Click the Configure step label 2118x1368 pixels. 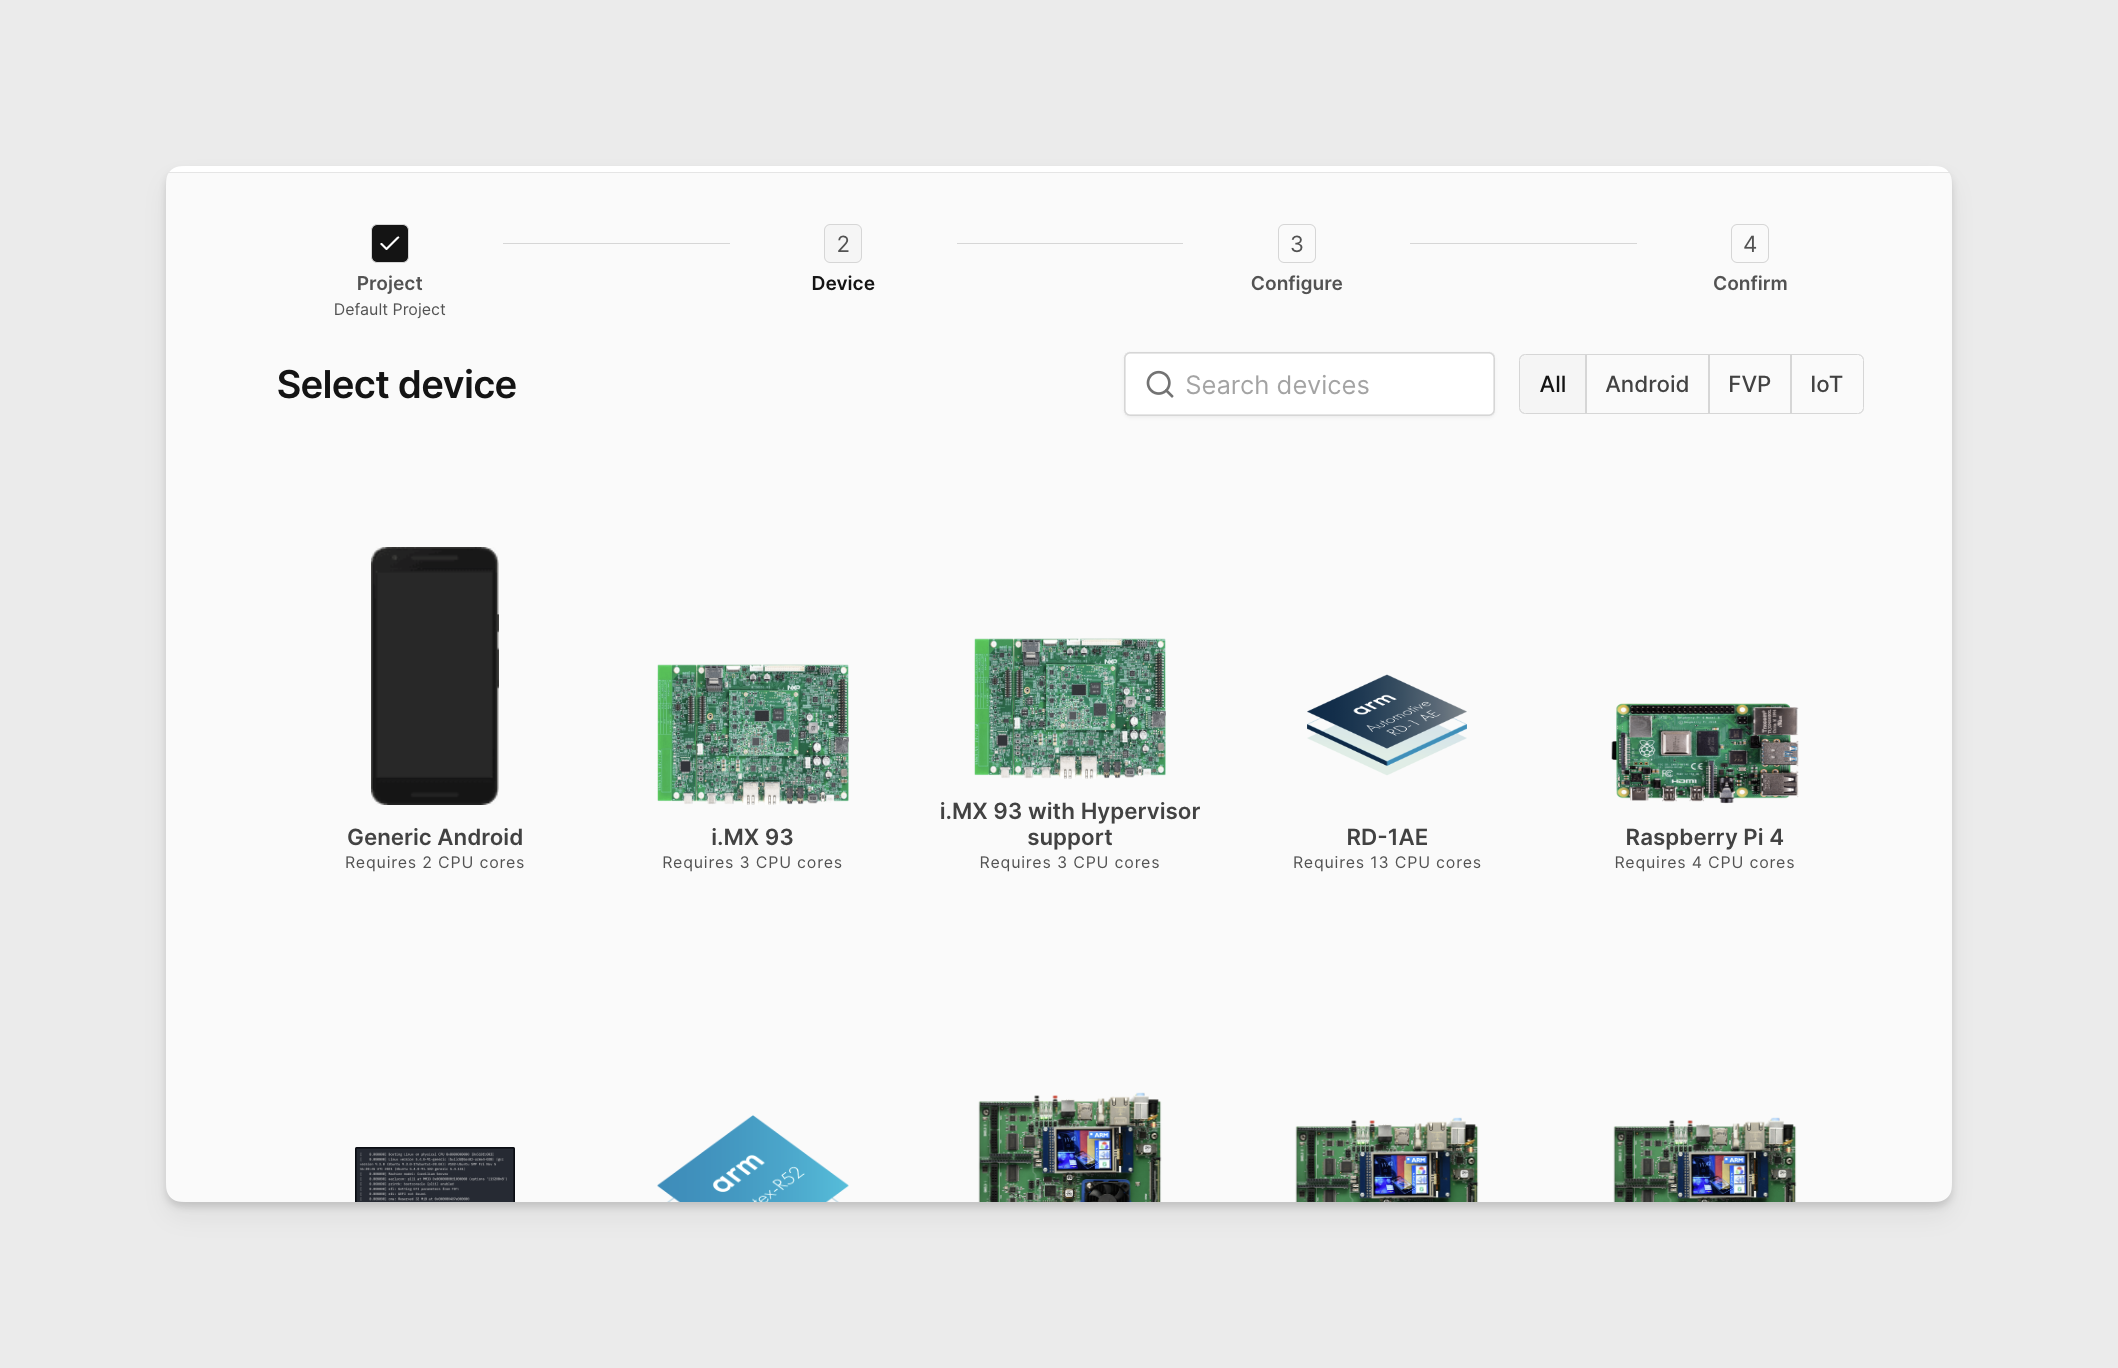[1295, 283]
